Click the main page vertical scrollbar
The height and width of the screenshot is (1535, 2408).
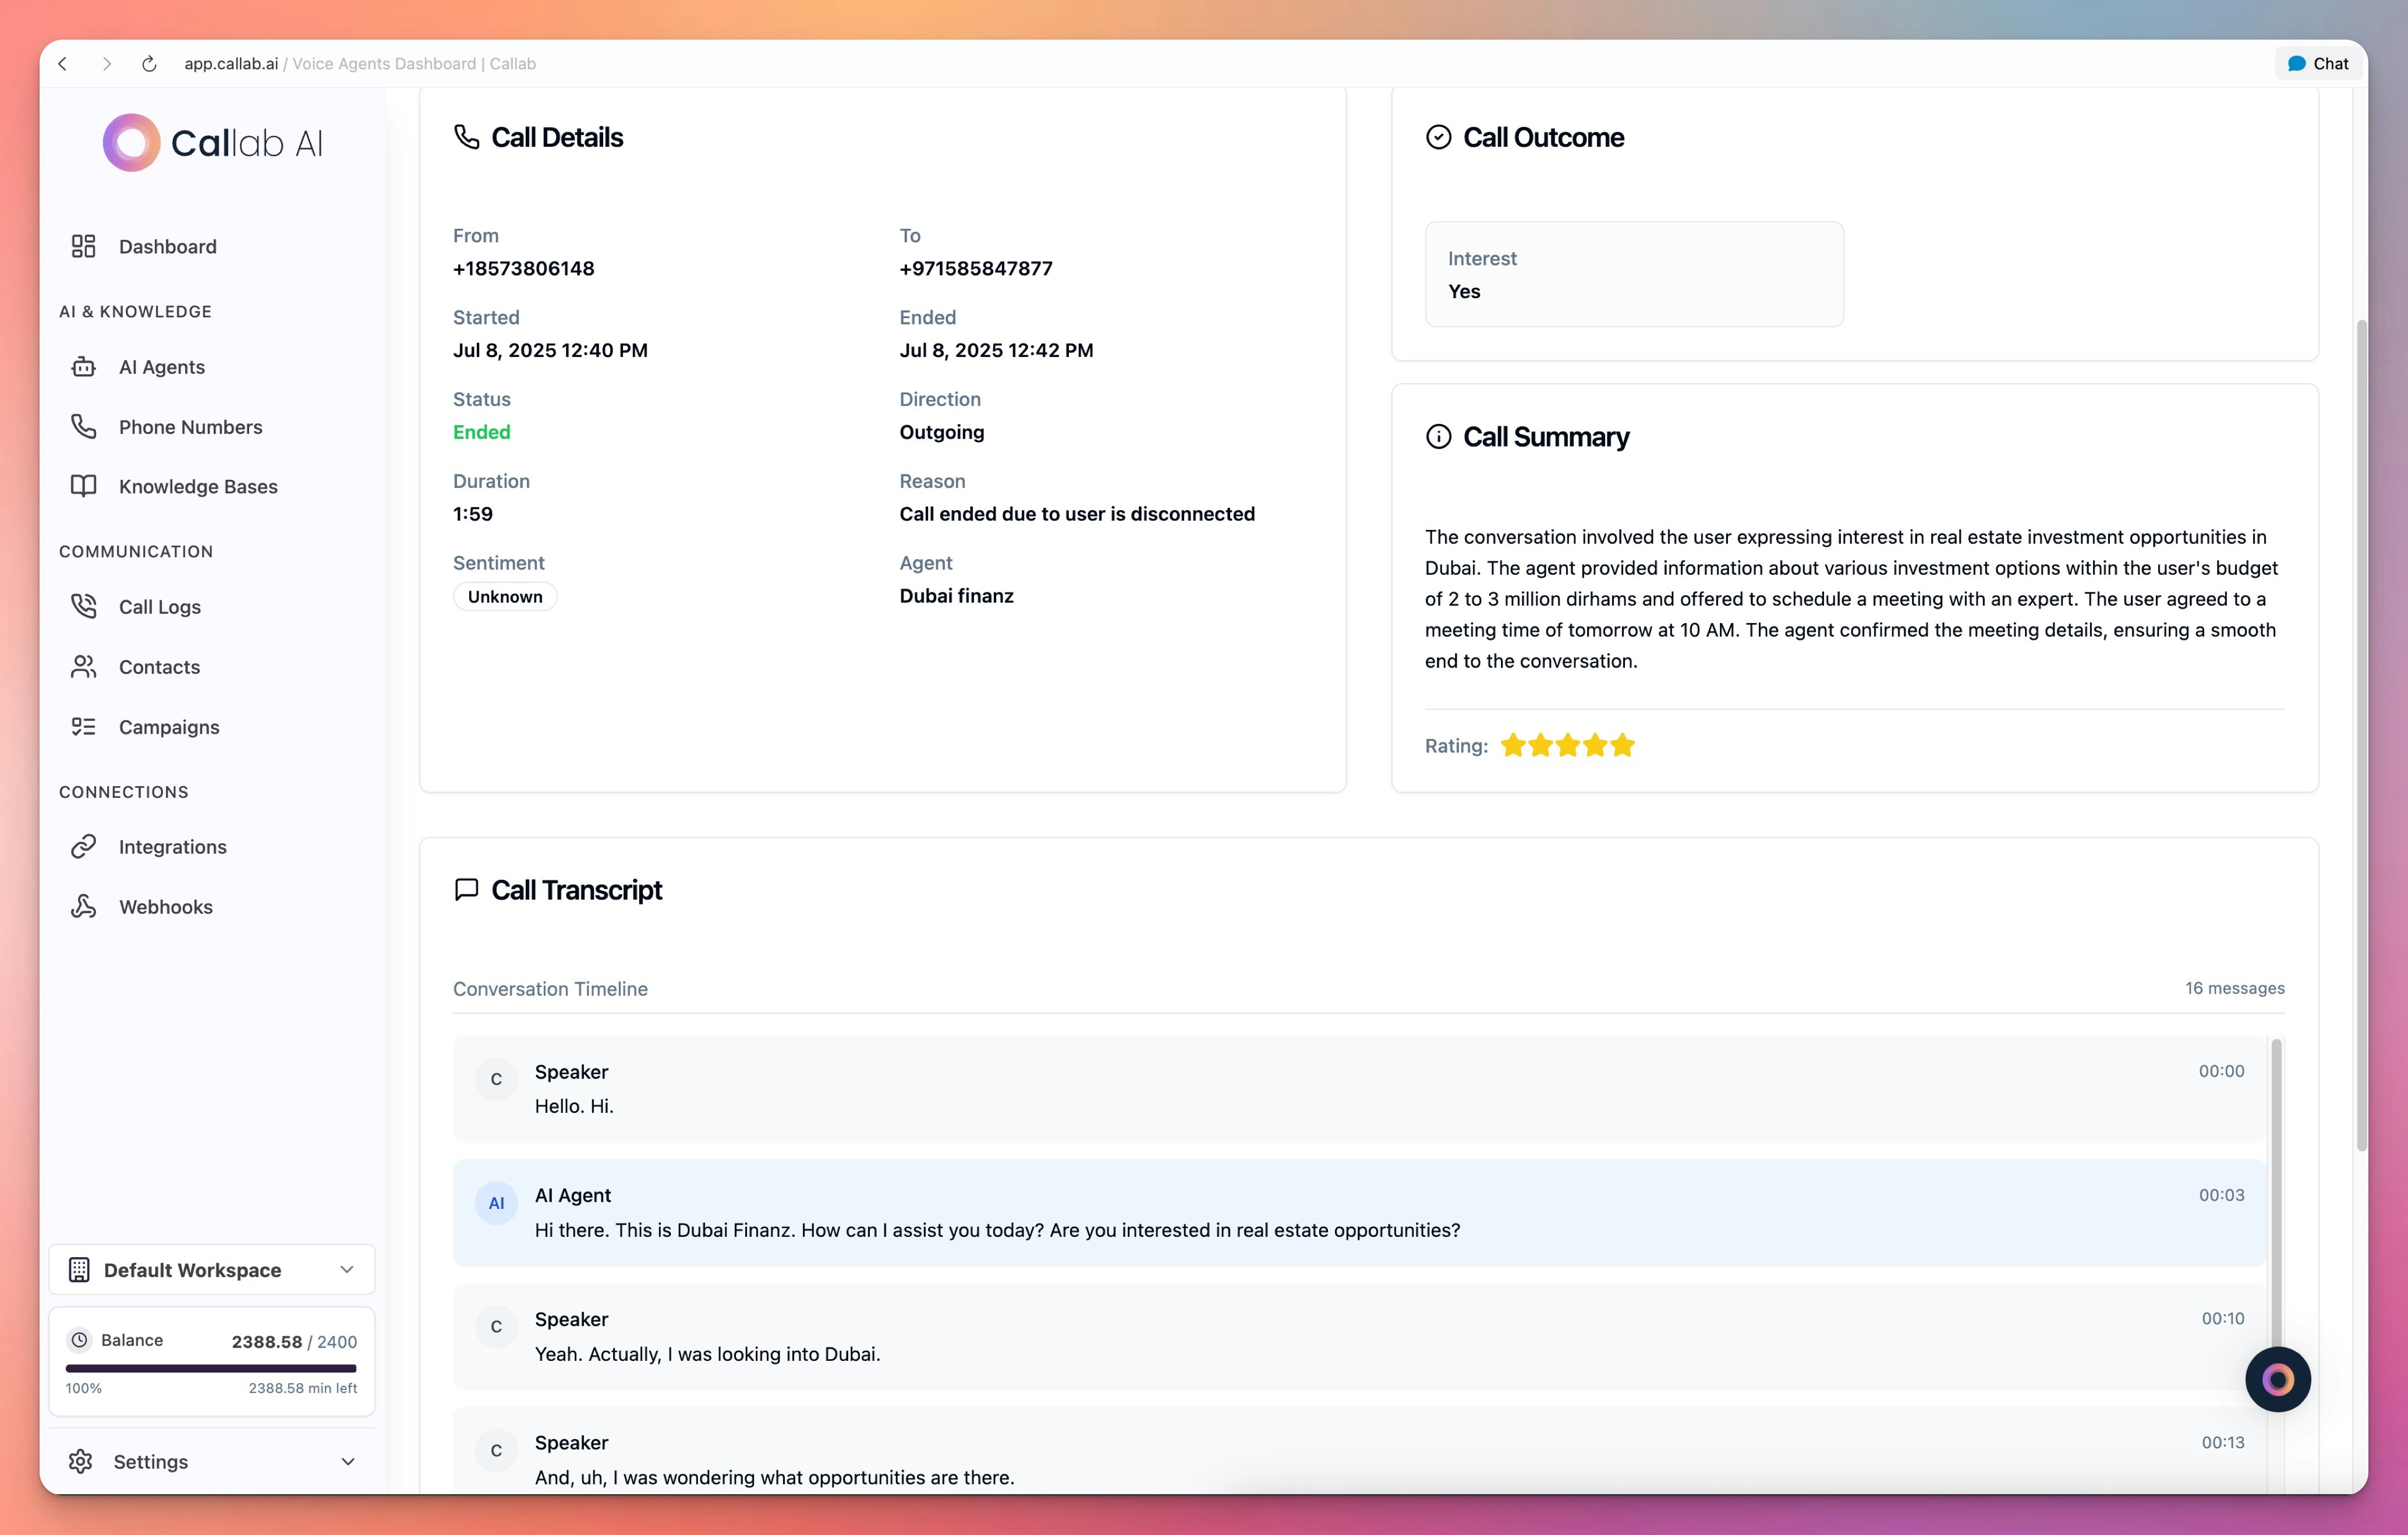click(2361, 735)
